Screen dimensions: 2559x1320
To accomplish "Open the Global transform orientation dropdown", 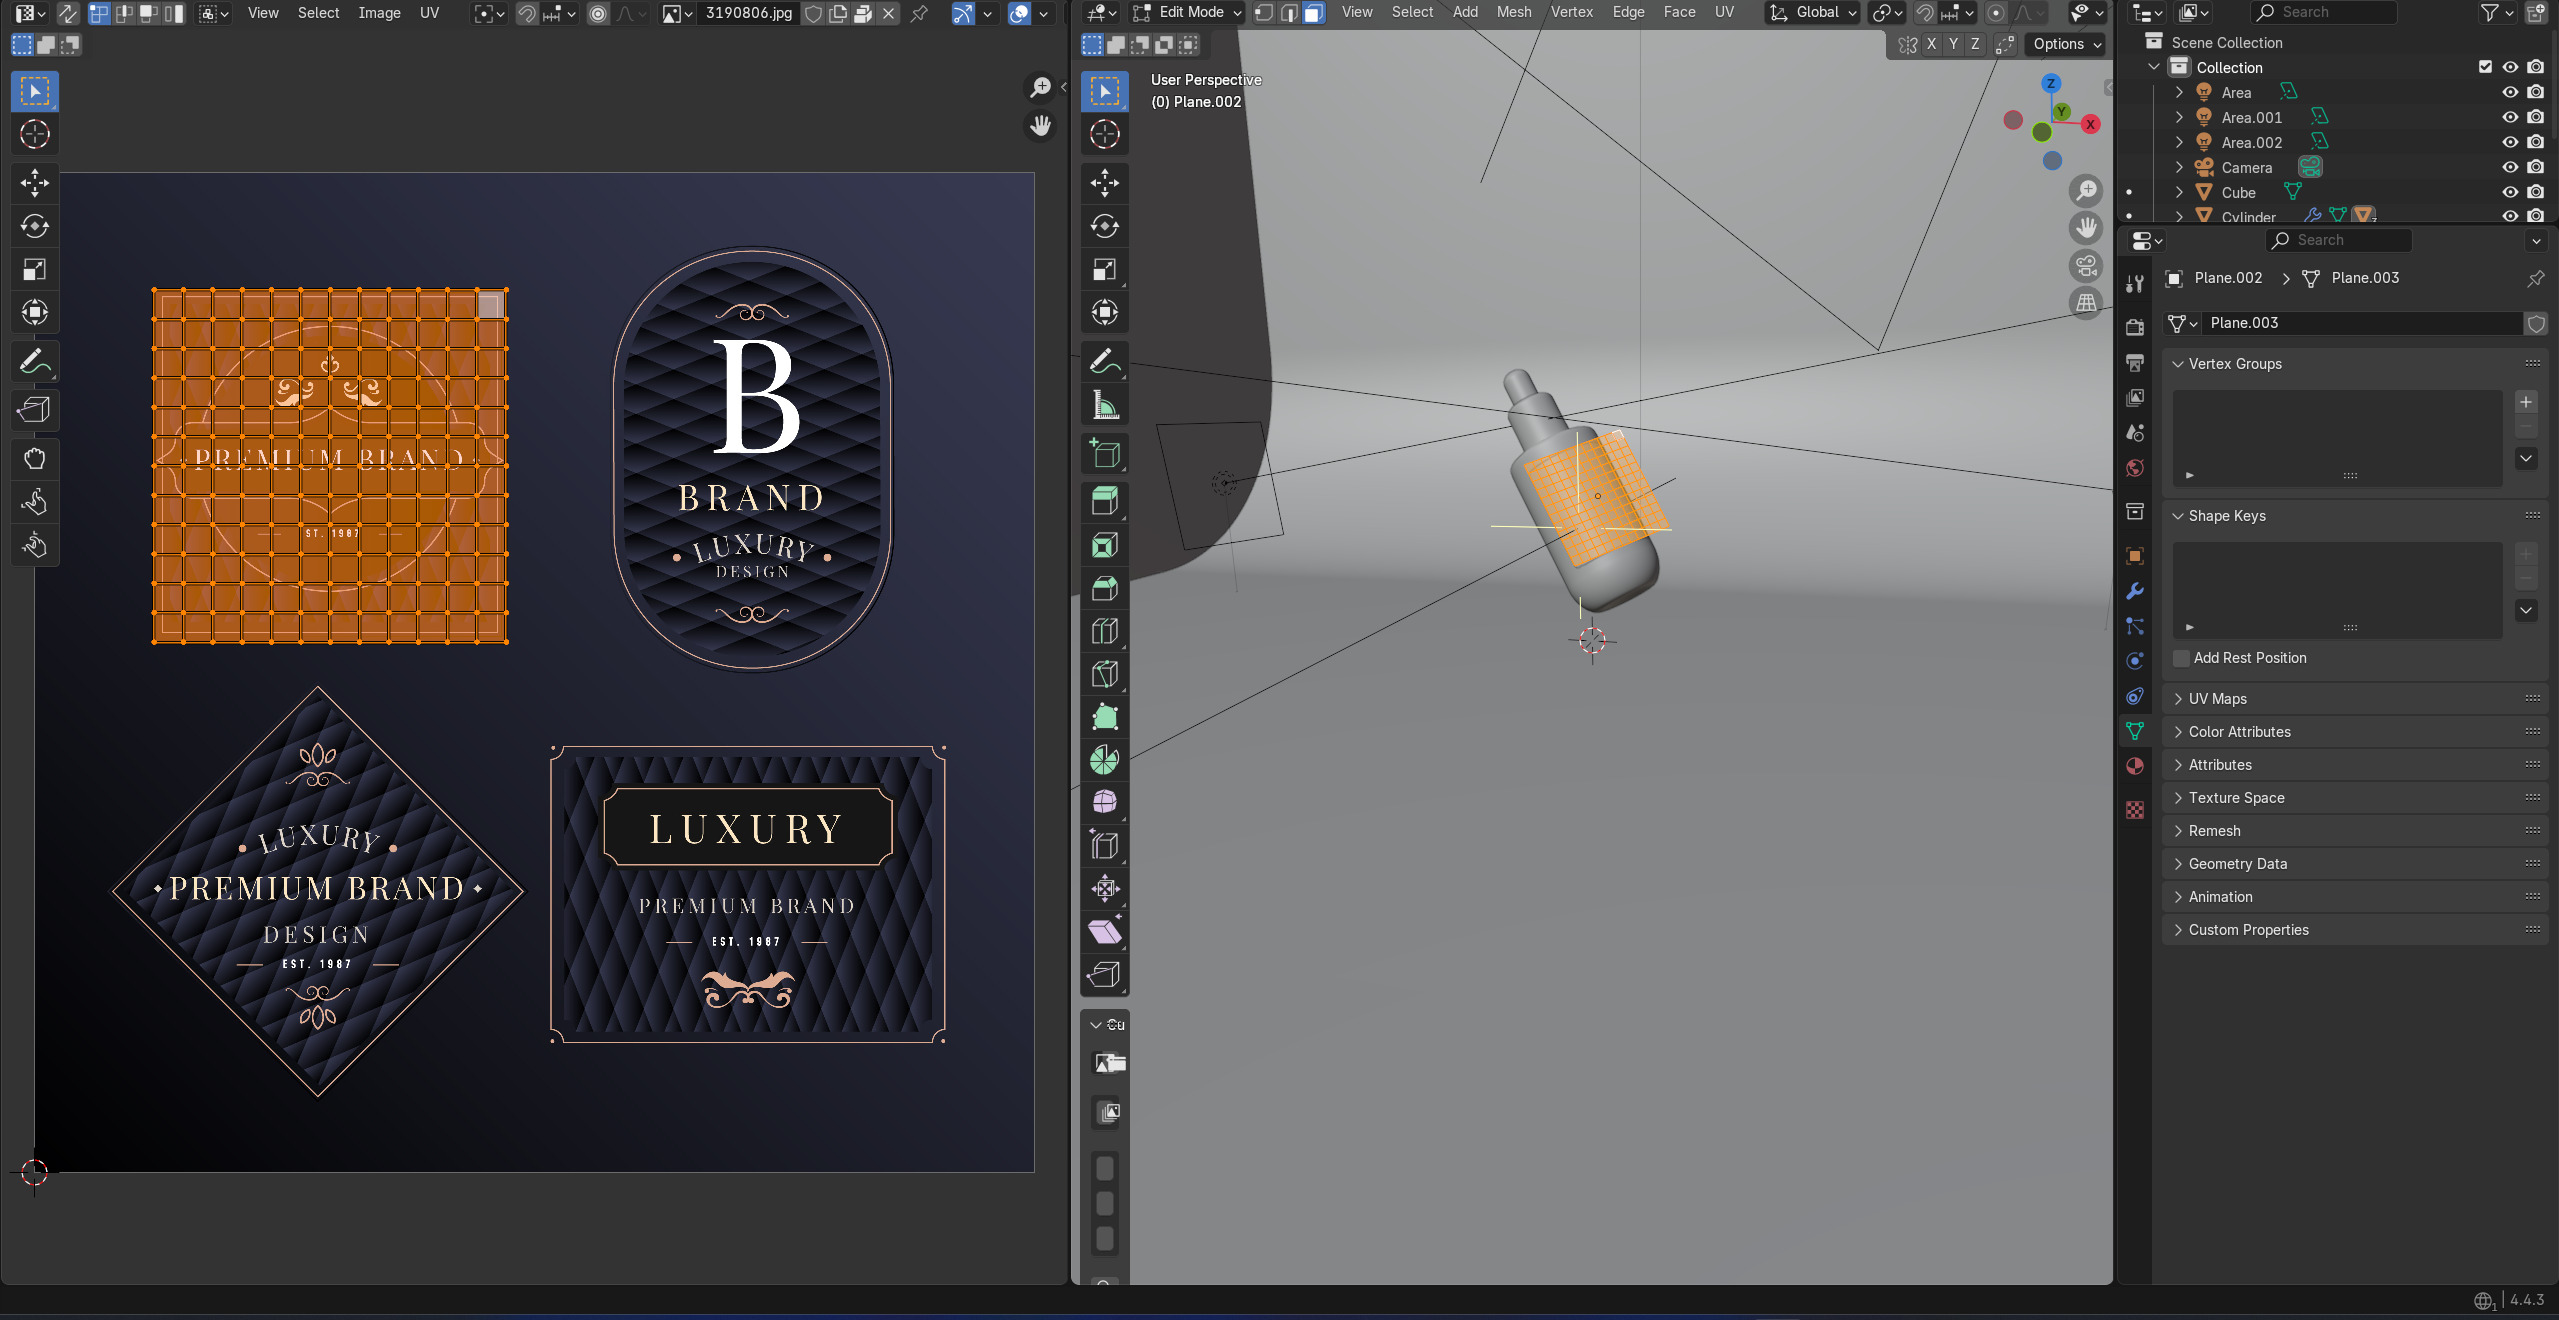I will point(1814,13).
